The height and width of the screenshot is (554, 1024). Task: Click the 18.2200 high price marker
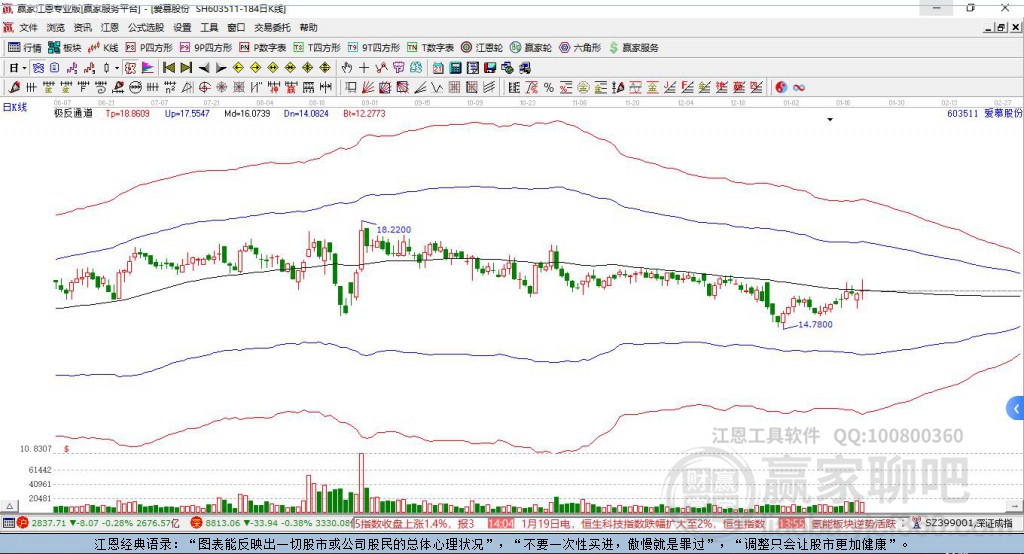point(394,229)
